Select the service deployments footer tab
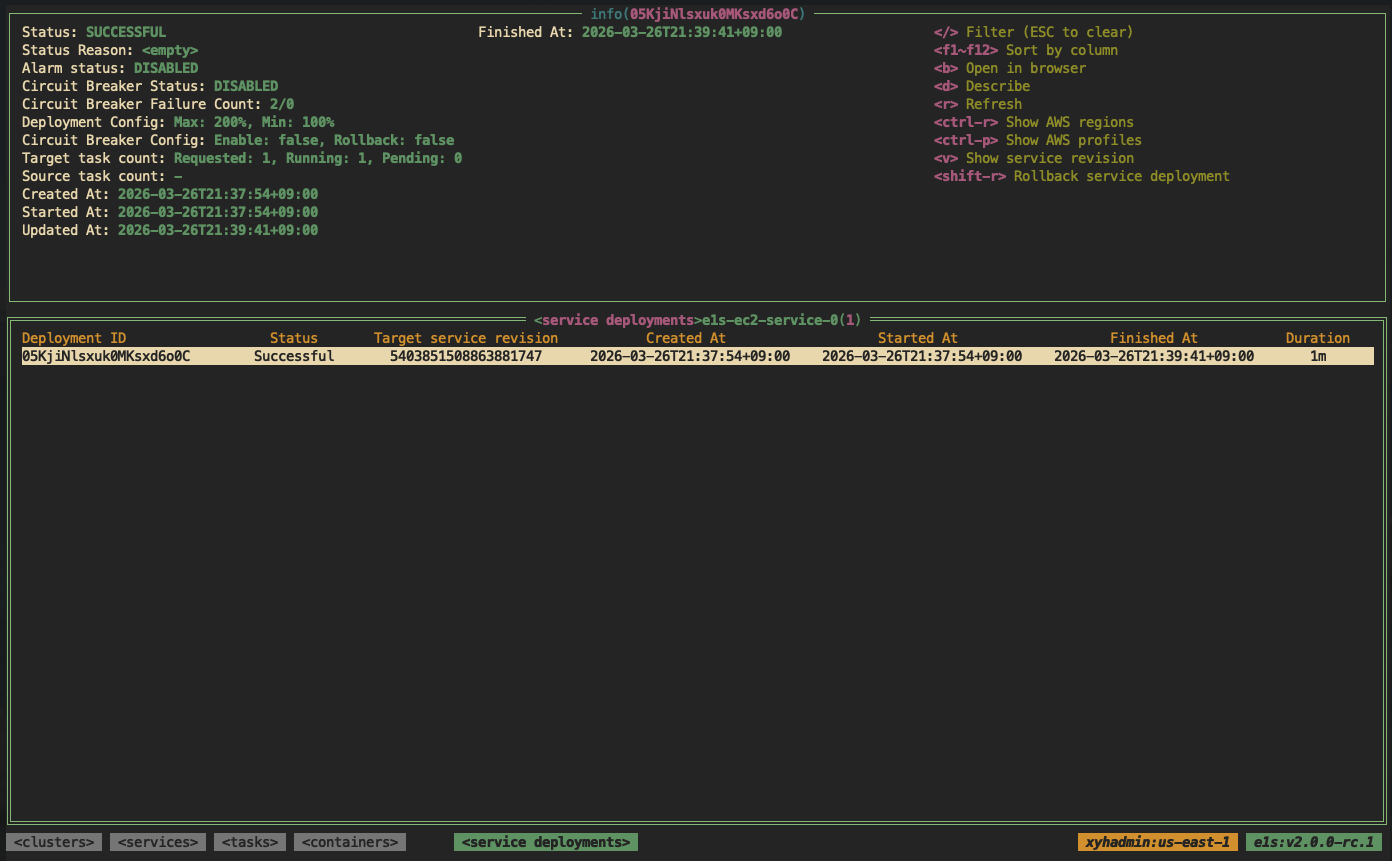 point(546,842)
